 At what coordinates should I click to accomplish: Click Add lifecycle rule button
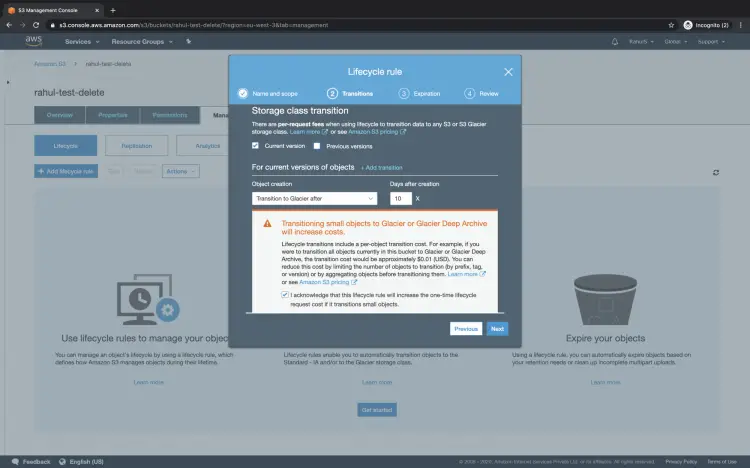pyautogui.click(x=66, y=171)
